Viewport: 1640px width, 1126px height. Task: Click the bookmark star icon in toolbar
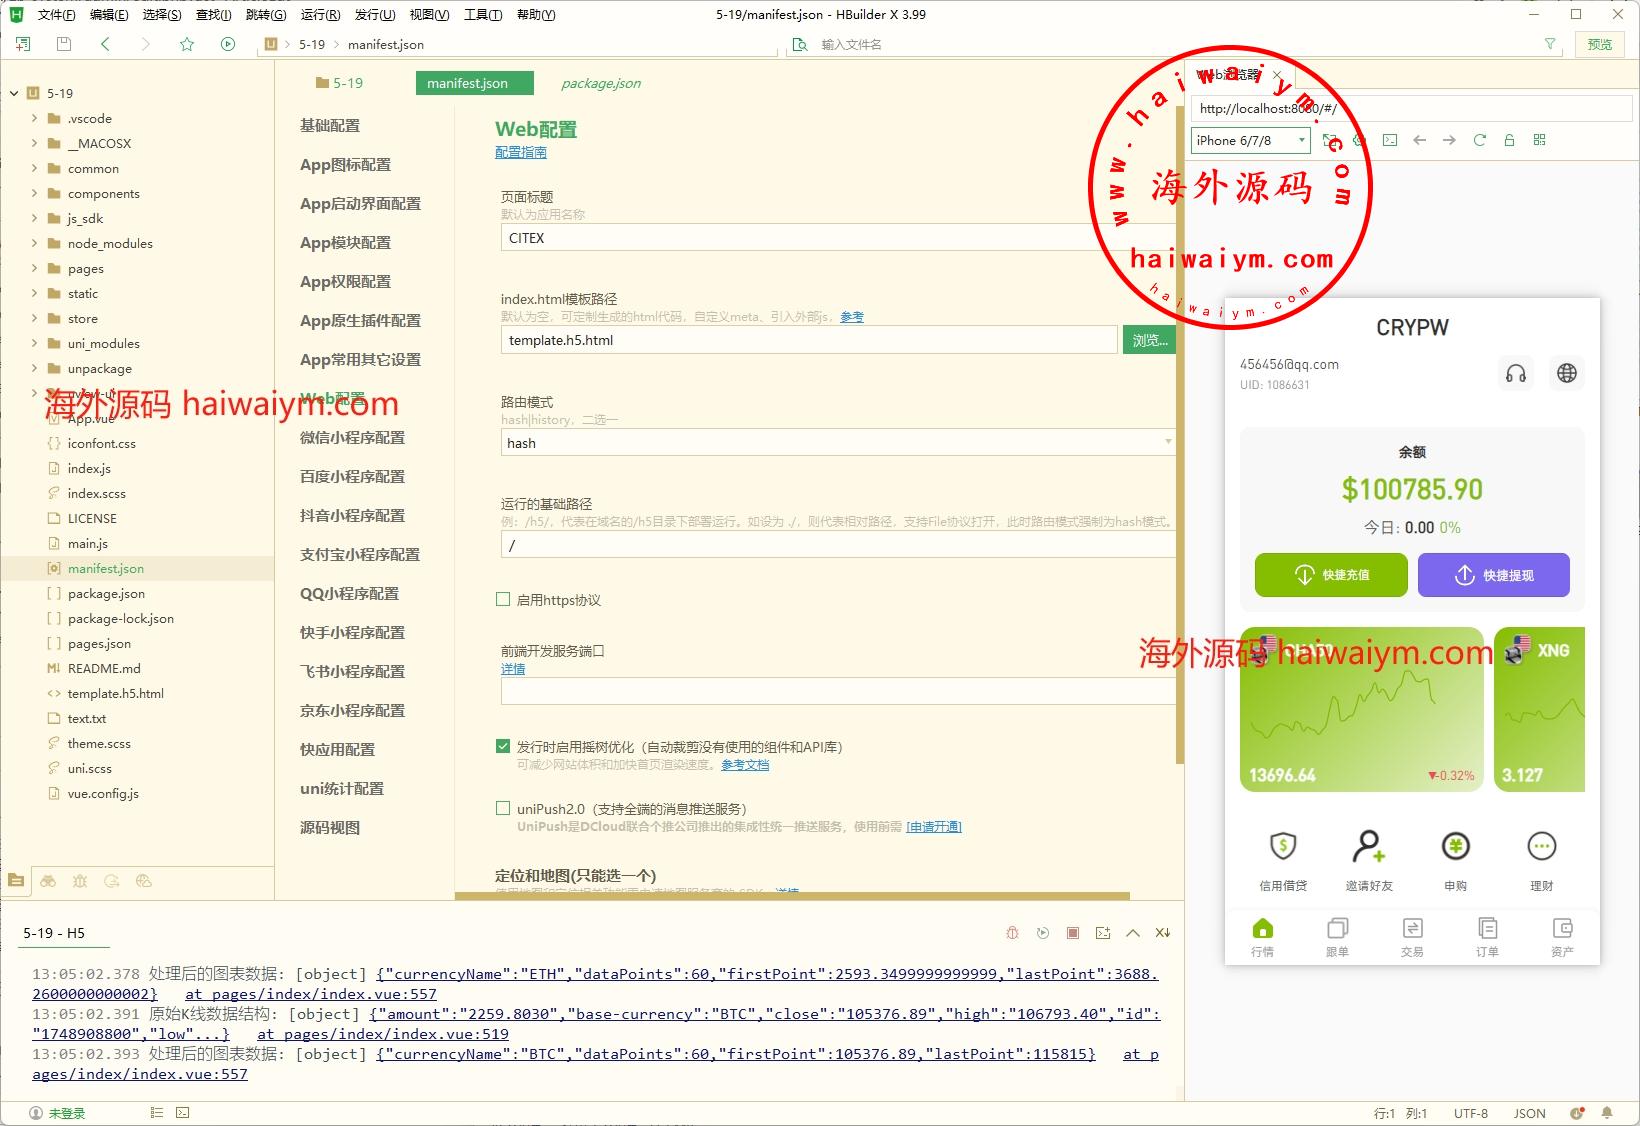point(187,44)
